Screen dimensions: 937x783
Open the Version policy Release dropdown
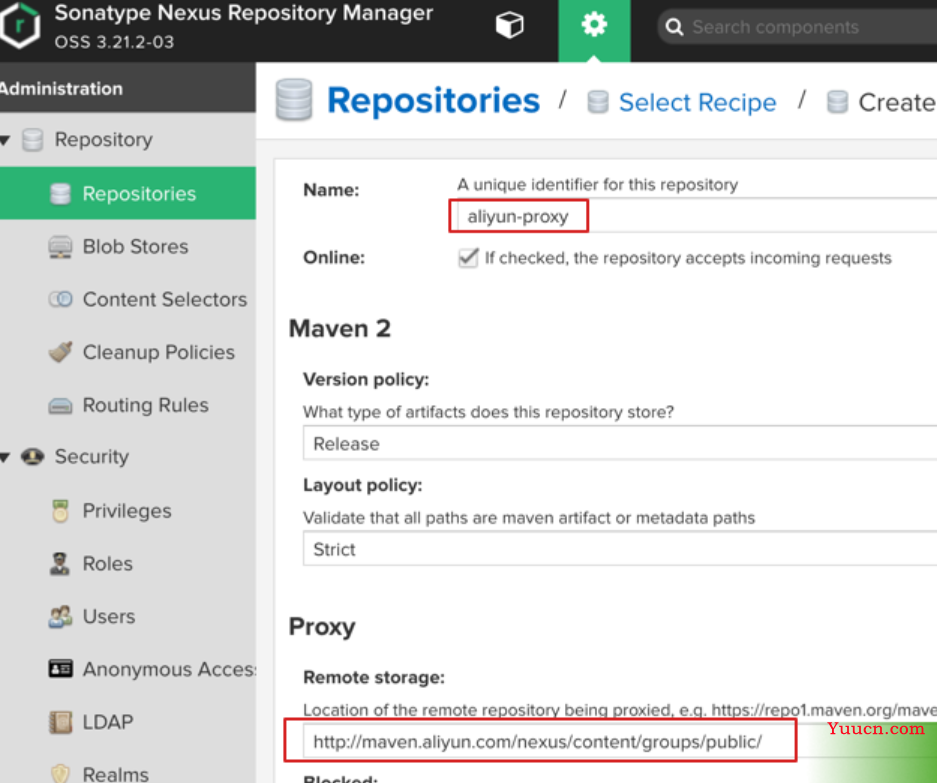(x=620, y=443)
